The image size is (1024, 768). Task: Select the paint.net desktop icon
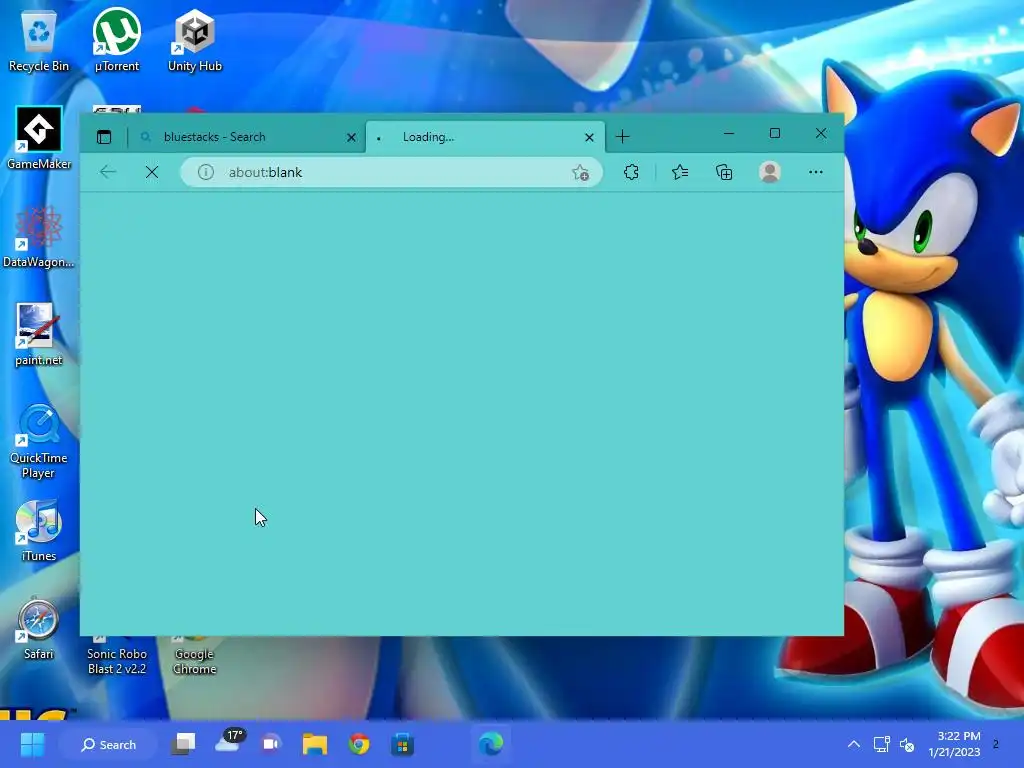coord(39,334)
